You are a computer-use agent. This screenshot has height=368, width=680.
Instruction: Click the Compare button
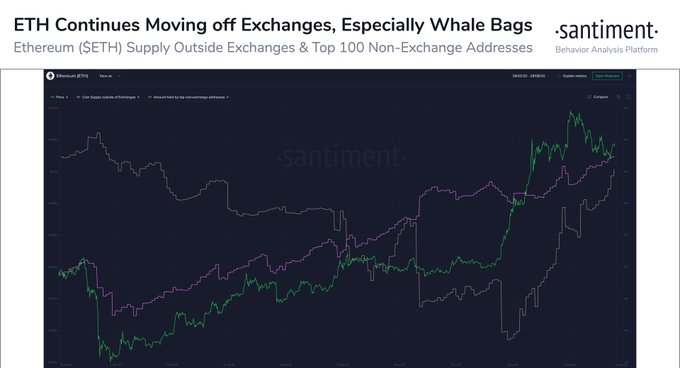(x=597, y=97)
